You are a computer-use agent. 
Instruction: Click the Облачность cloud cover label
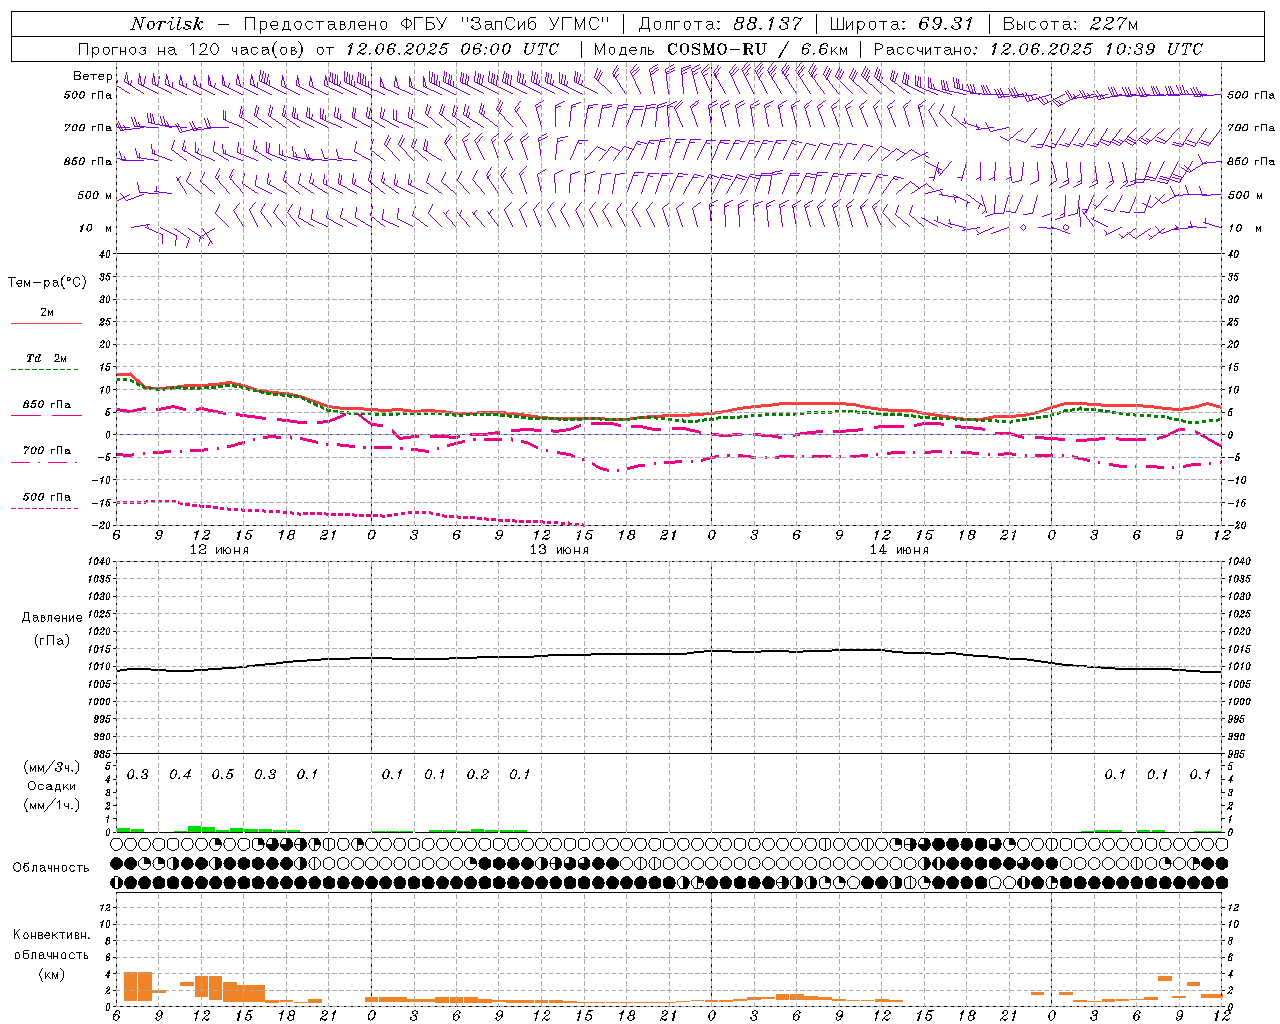pos(51,868)
